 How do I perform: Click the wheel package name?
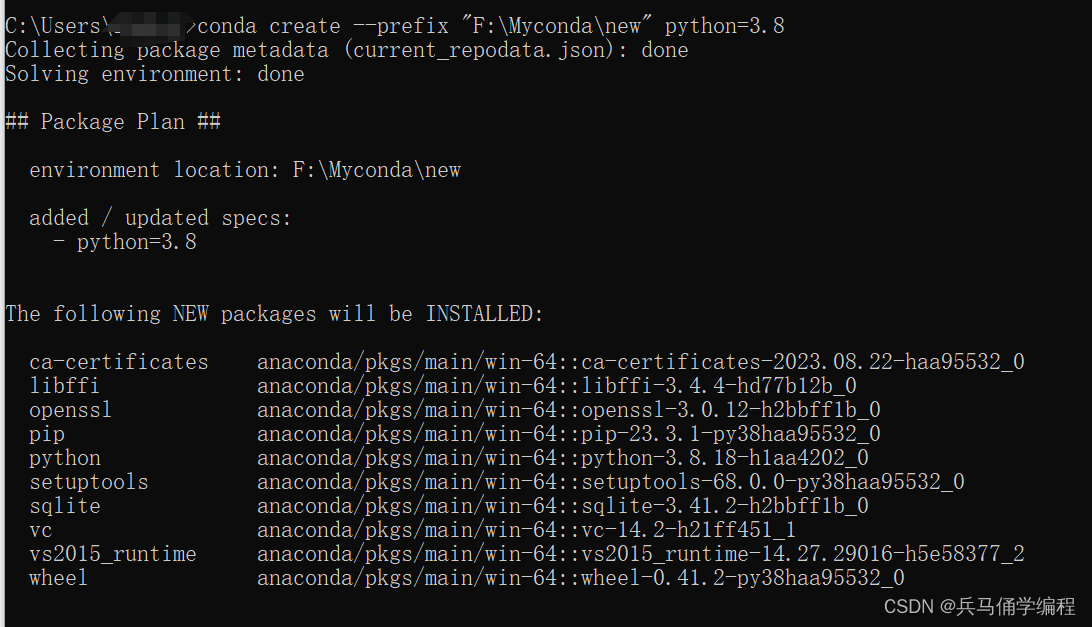click(58, 578)
